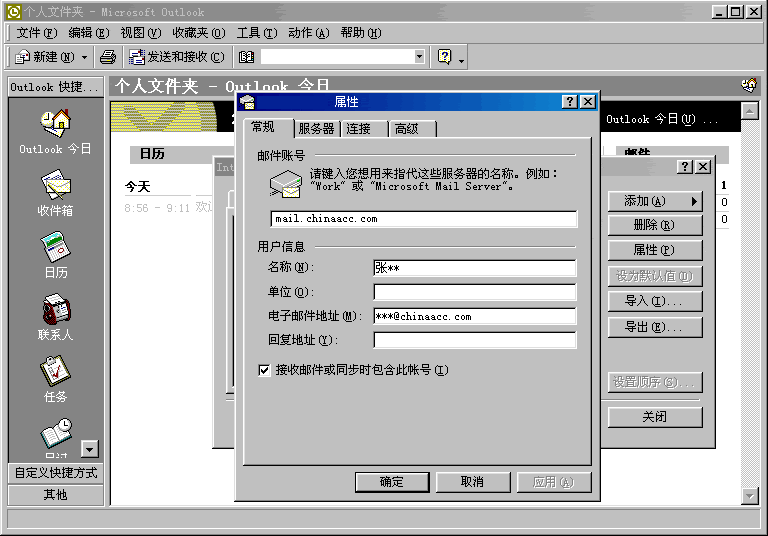Click the Send and Receive (发送和接收) button

176,57
